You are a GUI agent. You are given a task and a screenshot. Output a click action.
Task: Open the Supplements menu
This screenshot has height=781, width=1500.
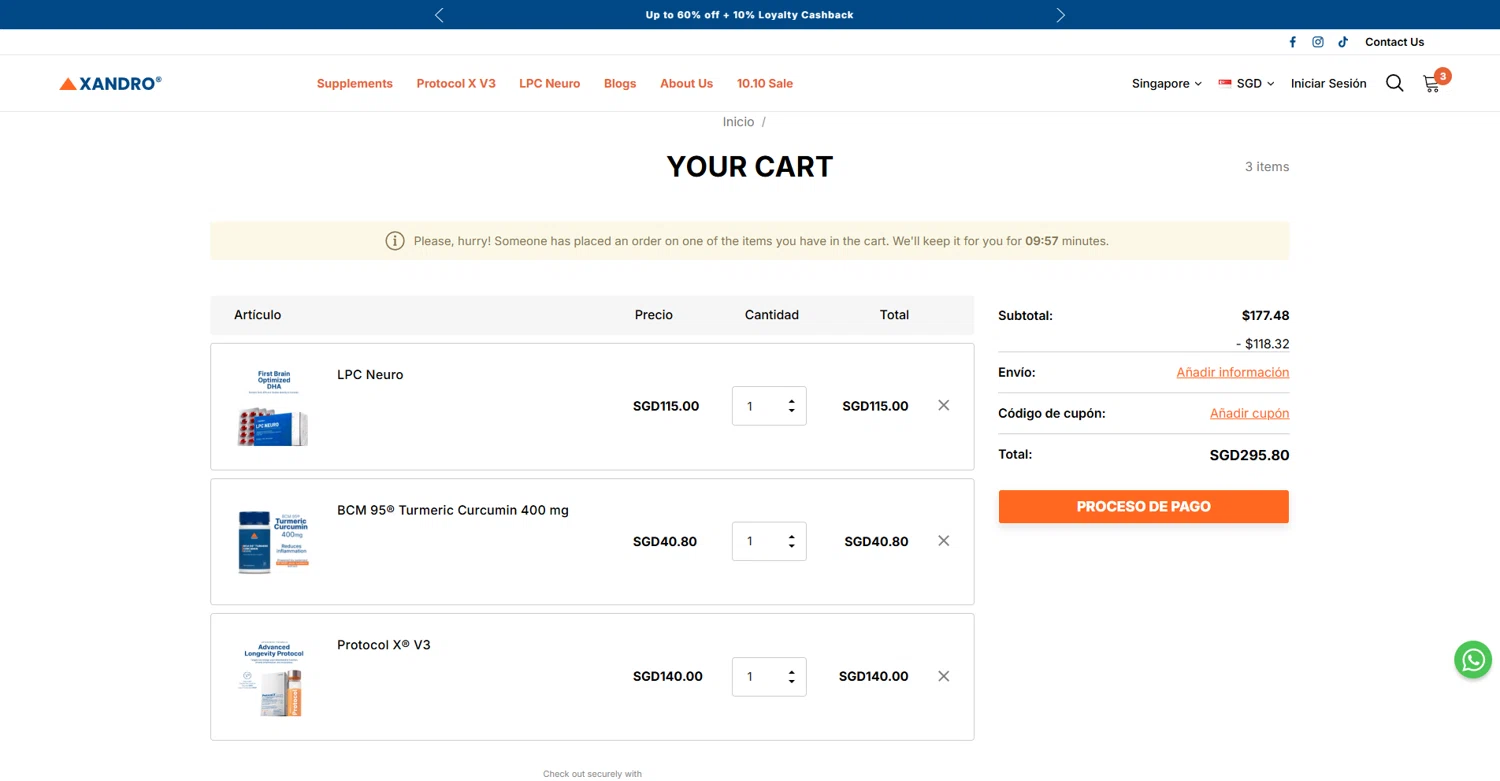pos(355,84)
